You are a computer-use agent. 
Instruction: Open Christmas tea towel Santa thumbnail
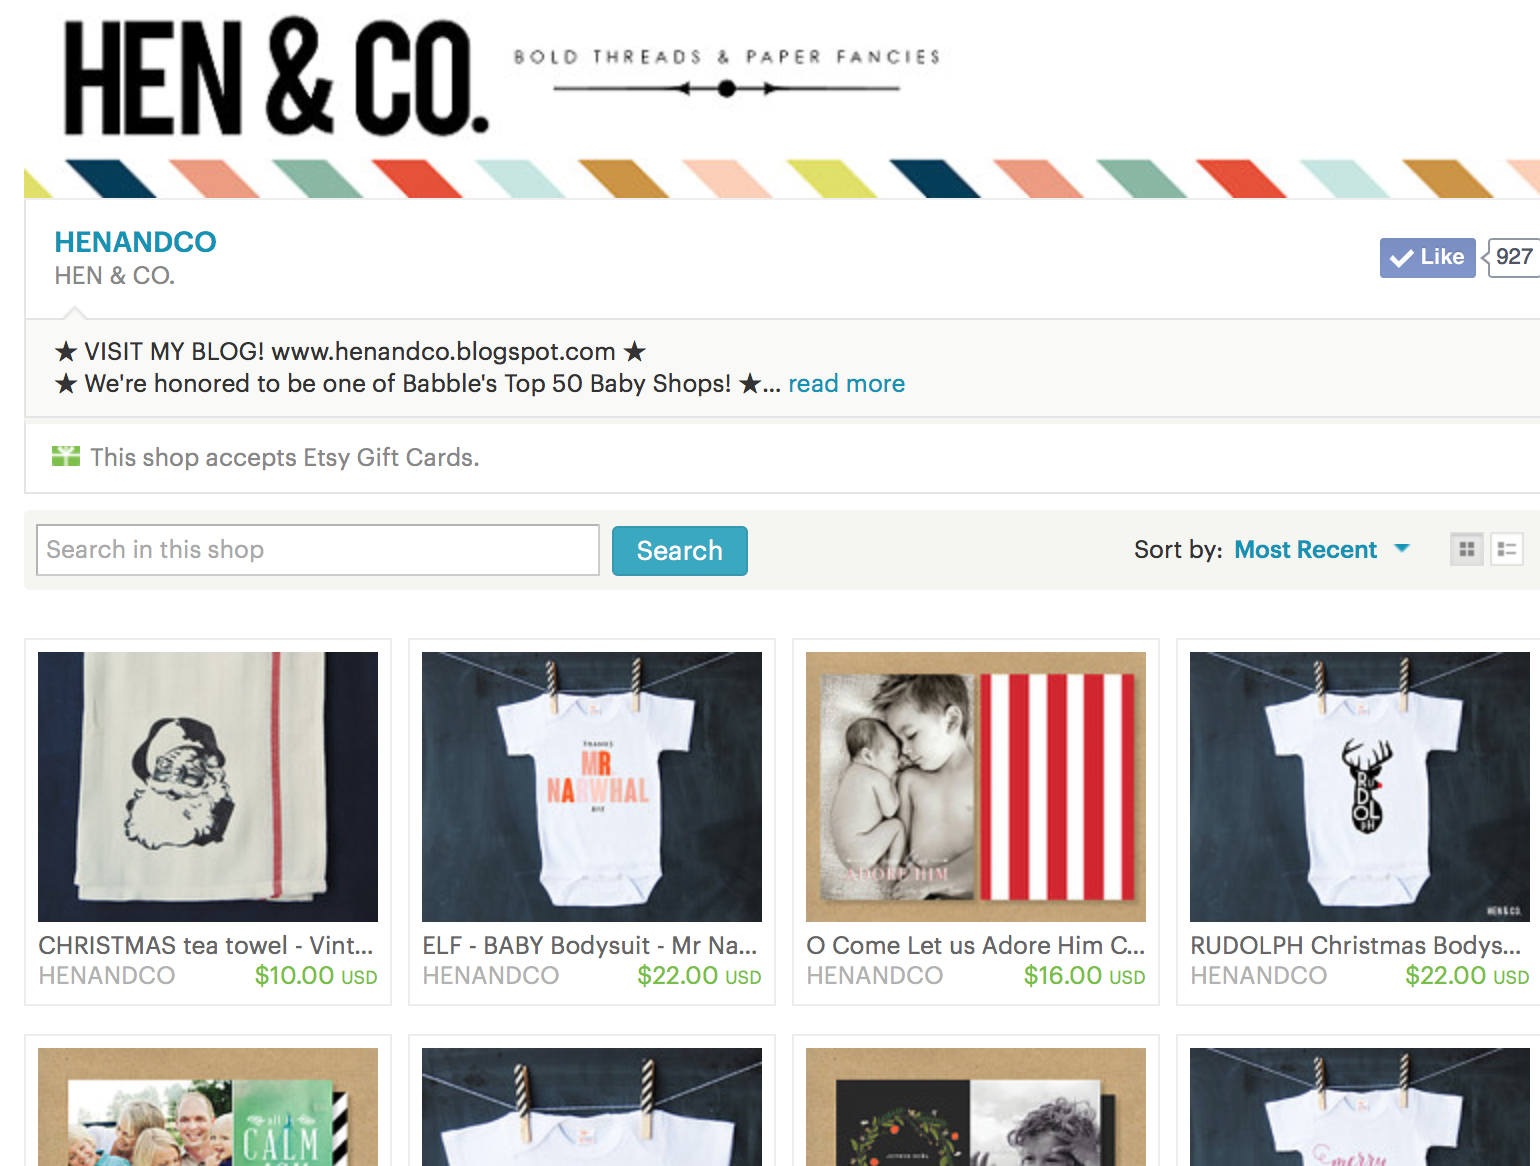tap(208, 787)
